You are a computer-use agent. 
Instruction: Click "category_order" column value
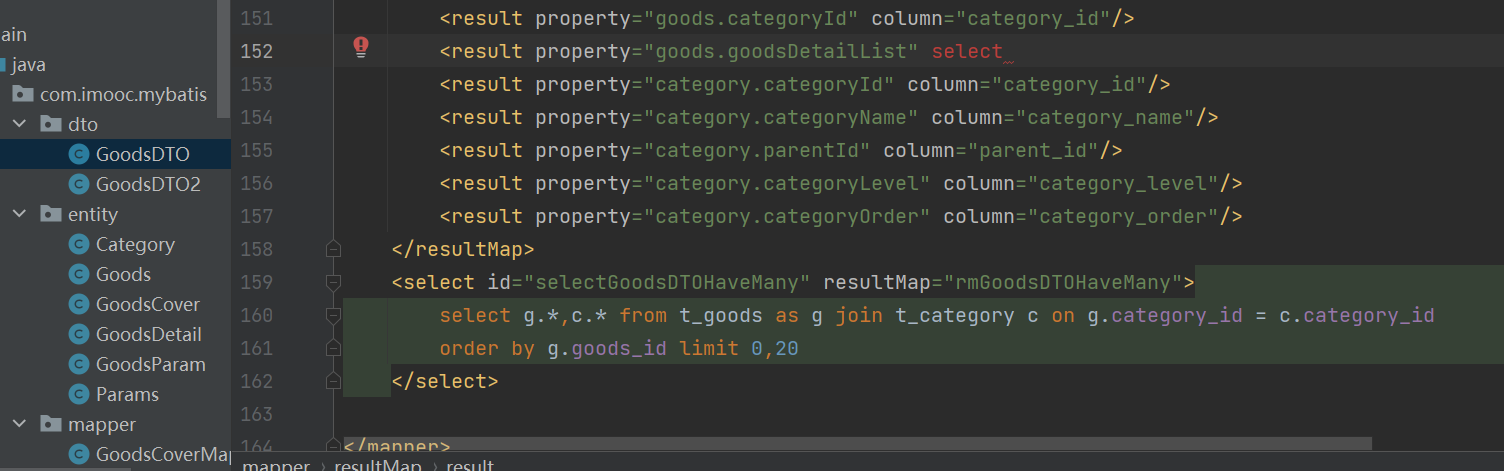coord(1123,216)
